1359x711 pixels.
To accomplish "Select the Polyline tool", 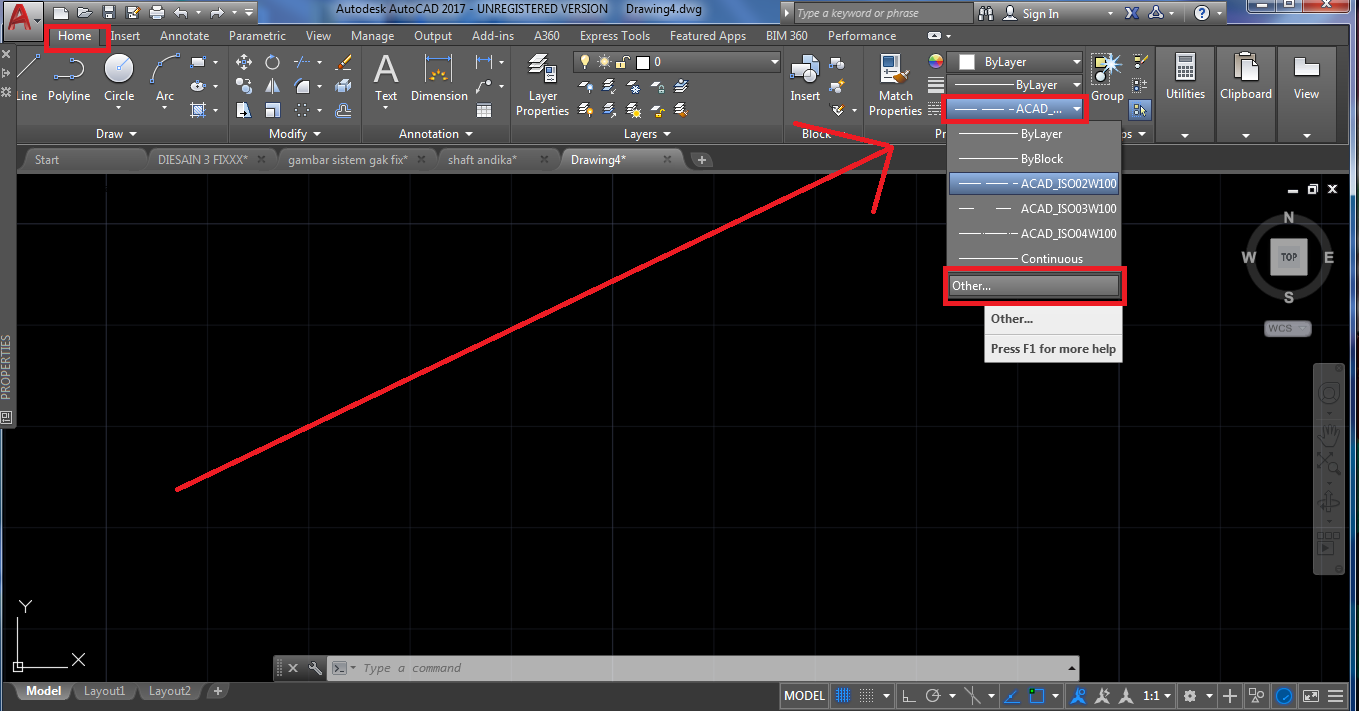I will [x=68, y=78].
